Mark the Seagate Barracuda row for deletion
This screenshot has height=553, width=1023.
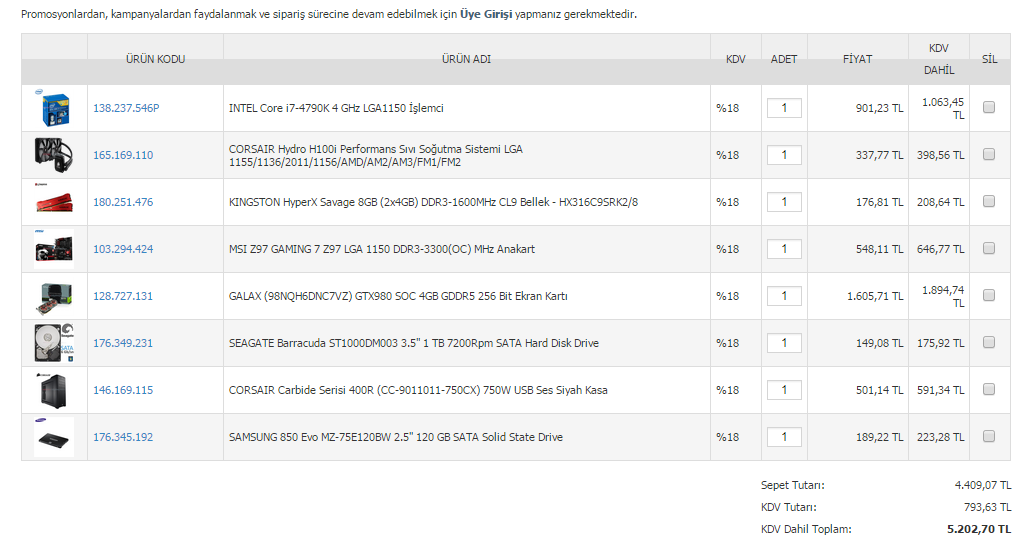click(x=989, y=343)
